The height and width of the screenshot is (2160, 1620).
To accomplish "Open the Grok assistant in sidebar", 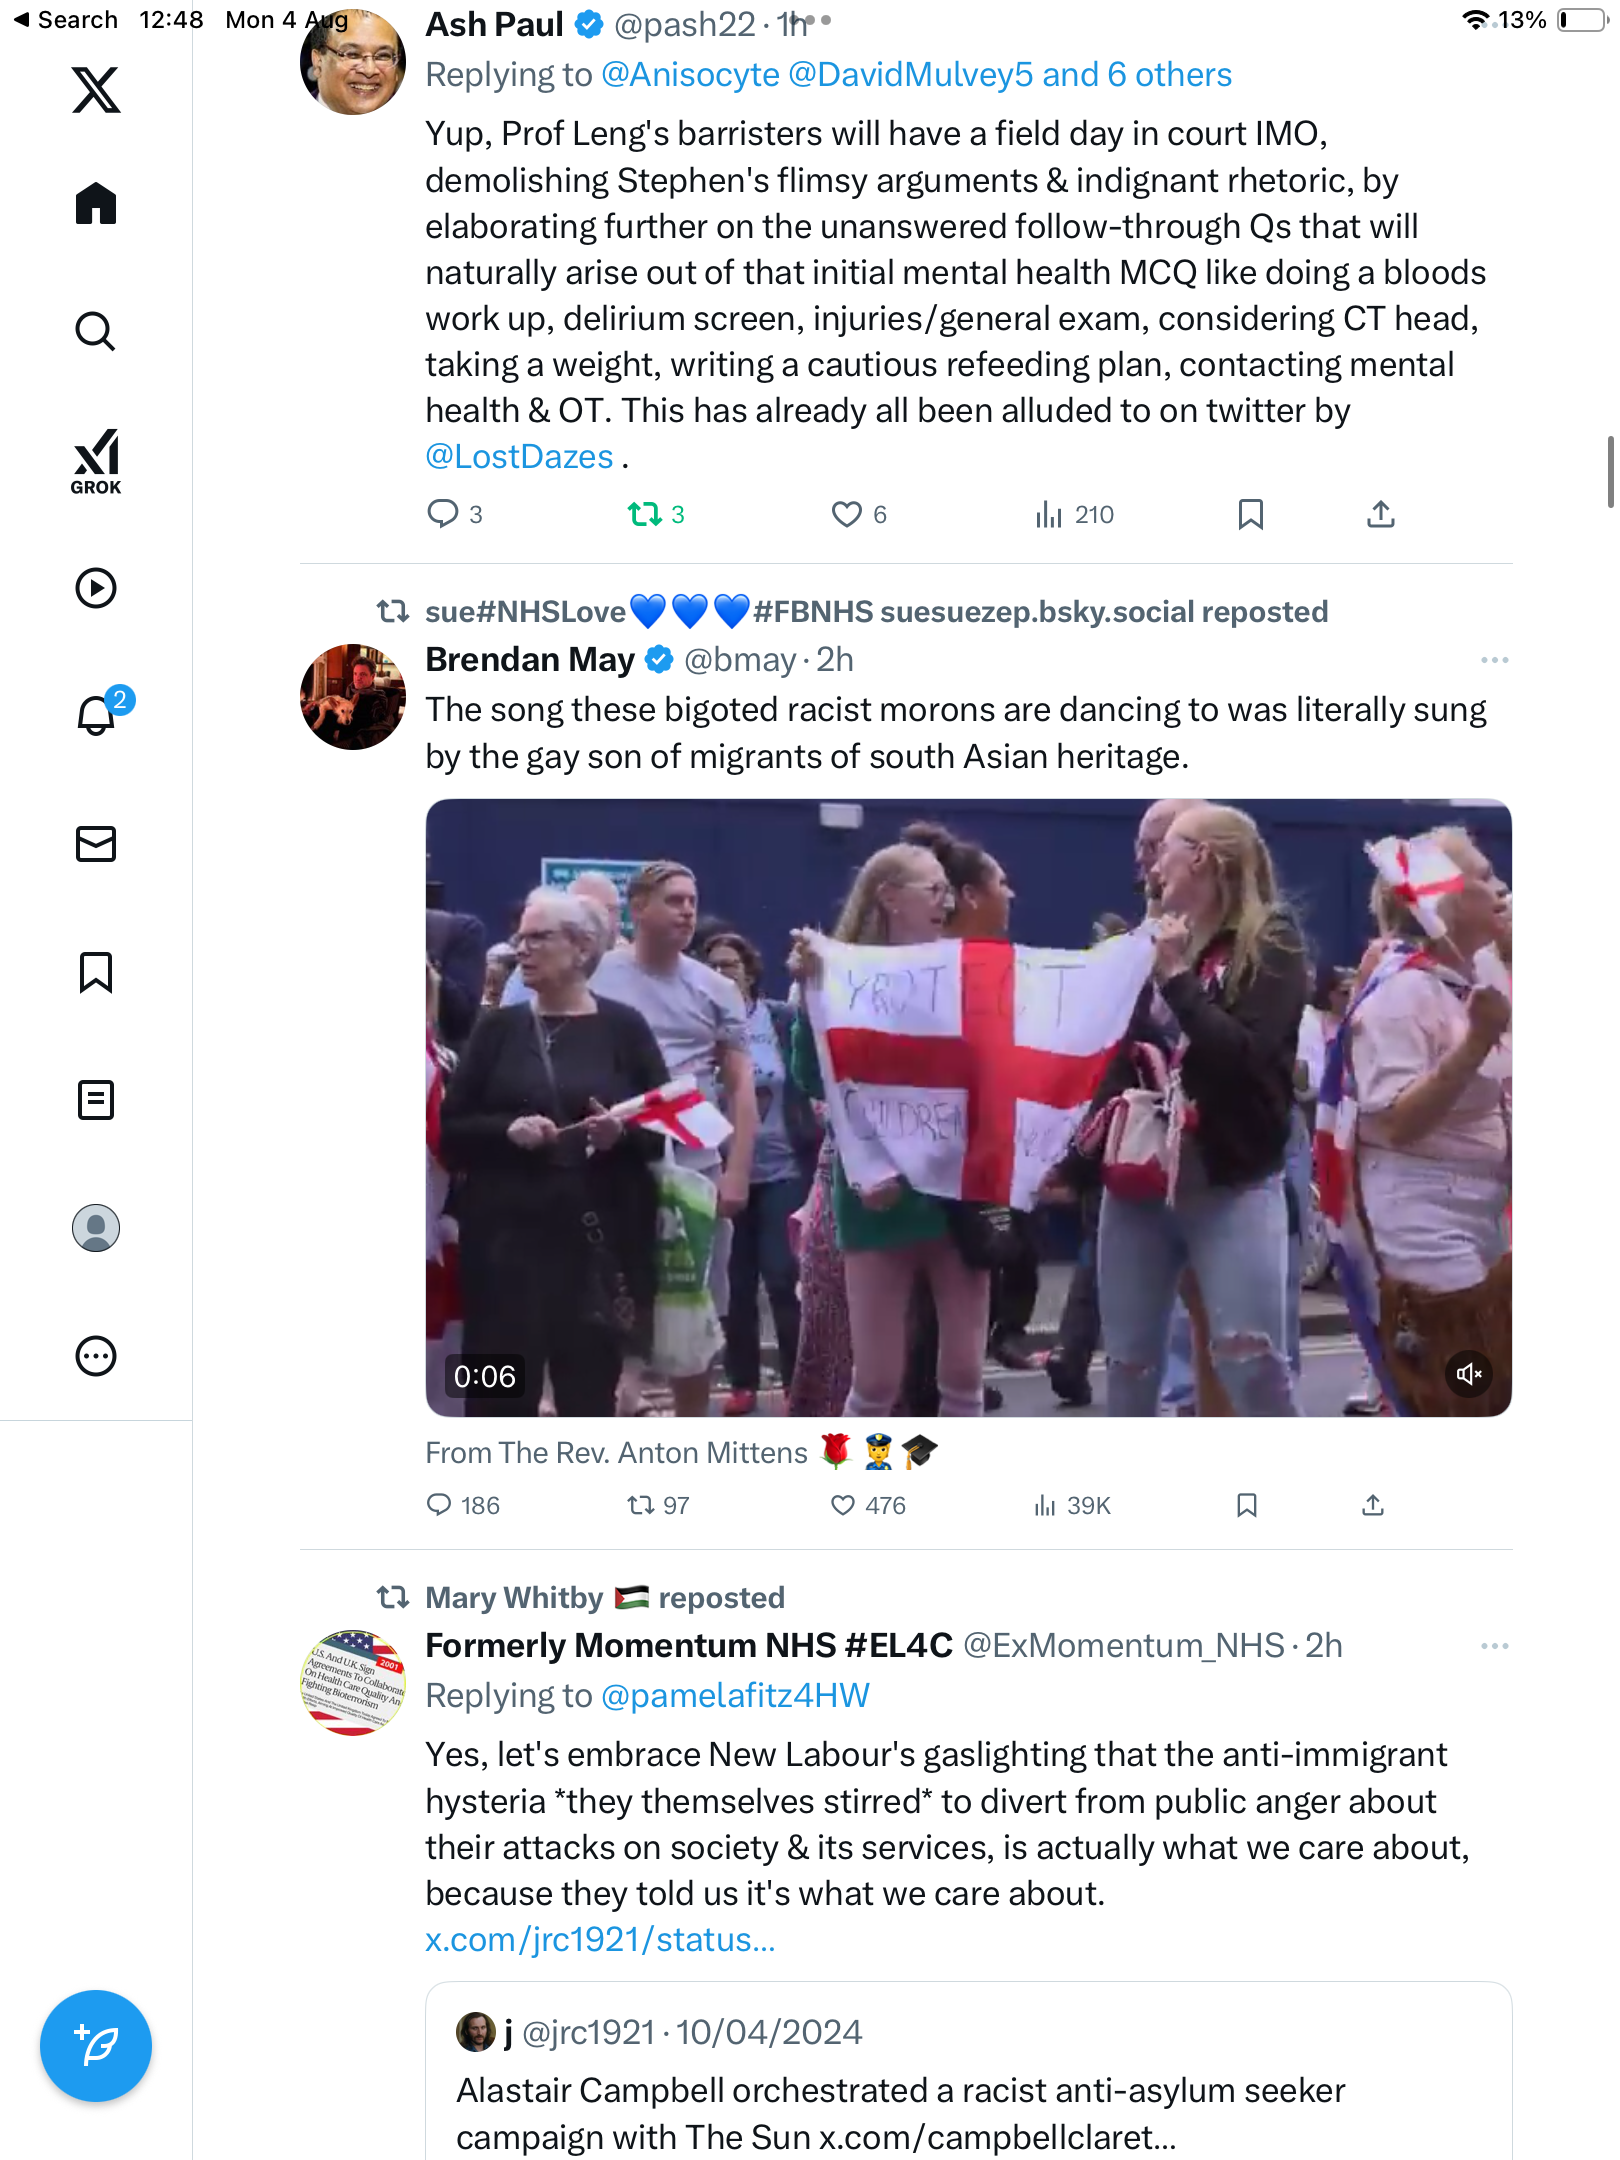I will tap(96, 462).
